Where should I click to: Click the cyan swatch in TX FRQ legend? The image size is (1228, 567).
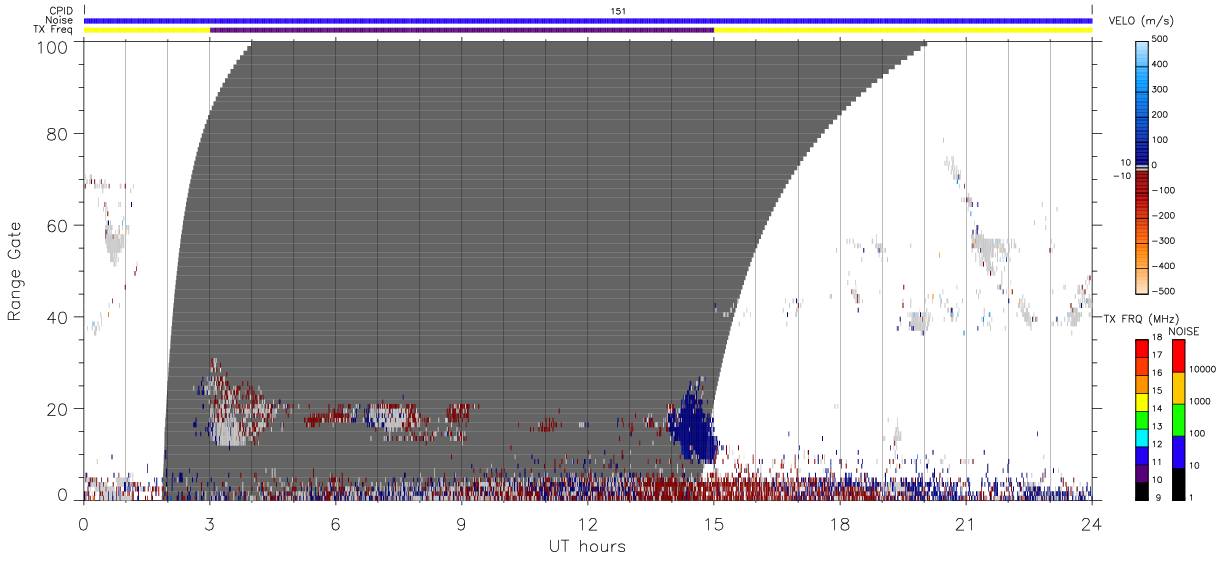point(1141,438)
